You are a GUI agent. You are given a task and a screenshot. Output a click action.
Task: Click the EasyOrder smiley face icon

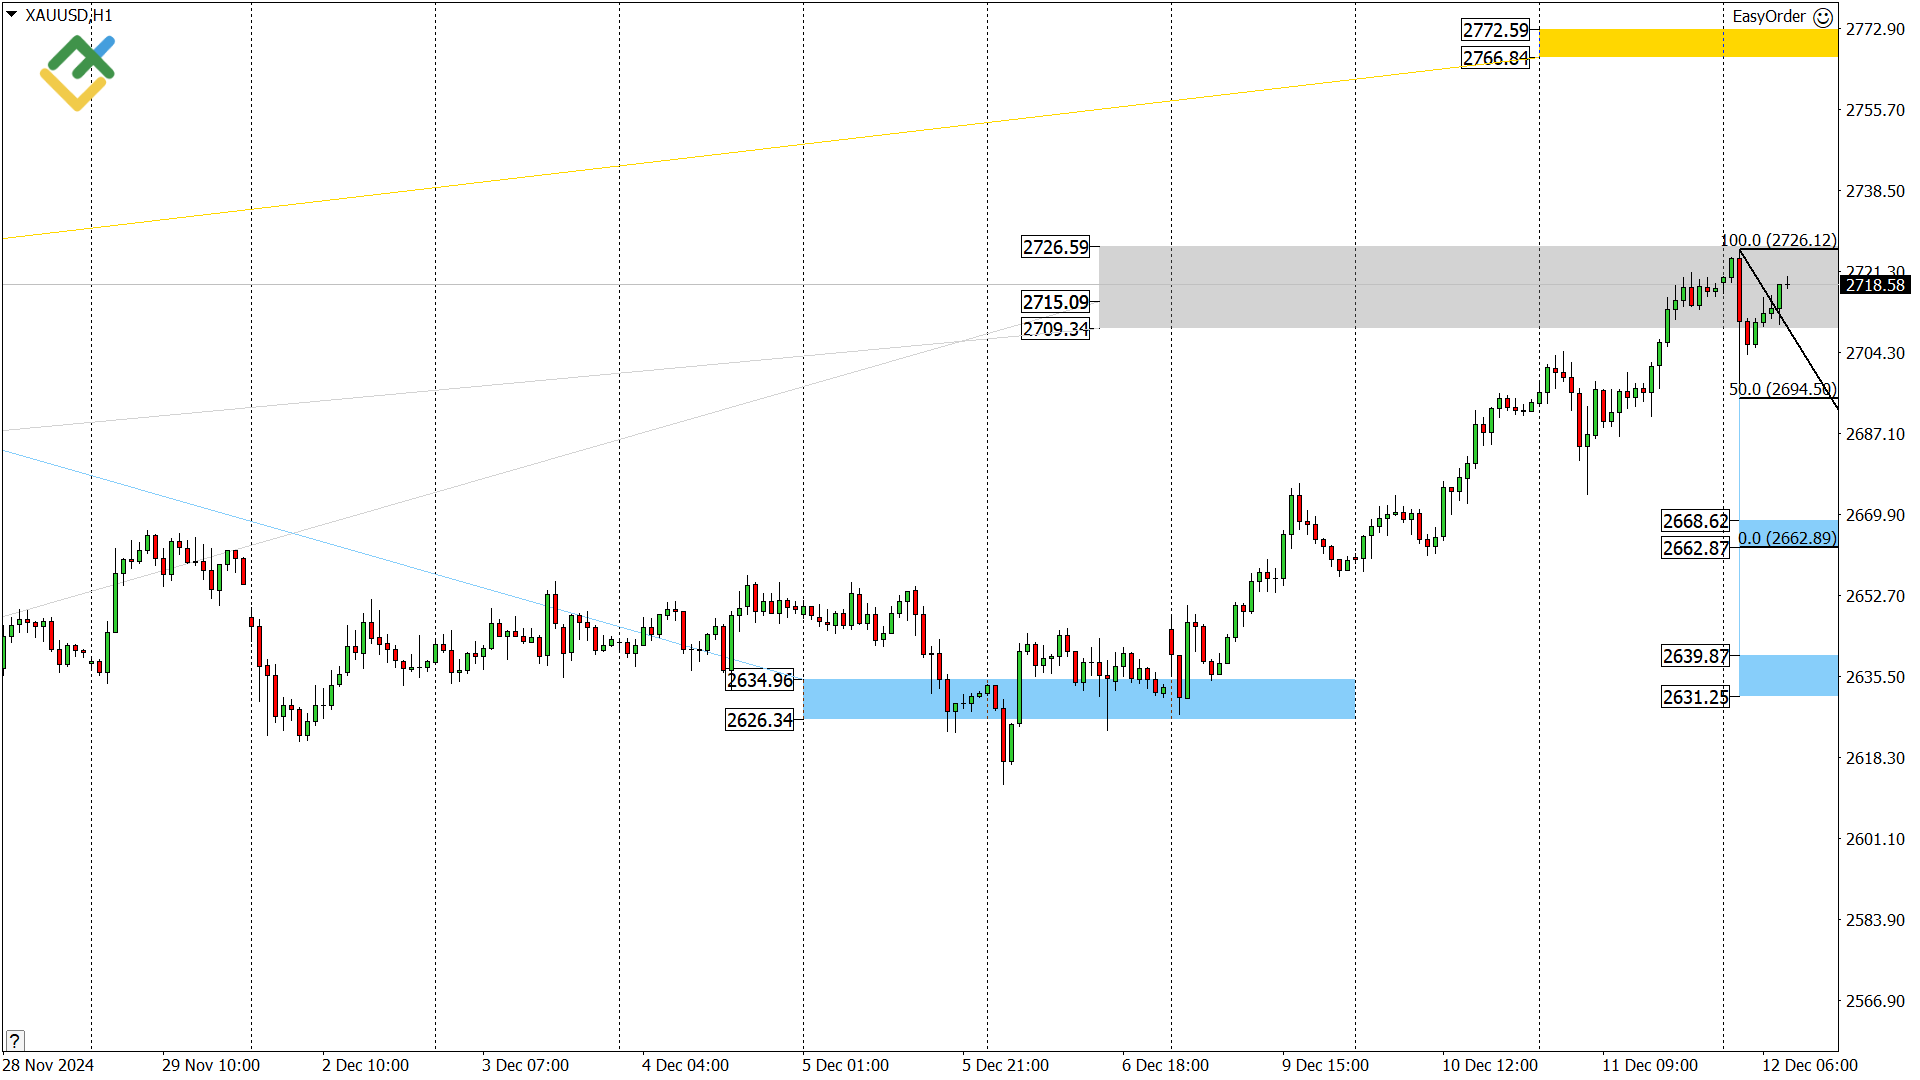coord(1825,17)
